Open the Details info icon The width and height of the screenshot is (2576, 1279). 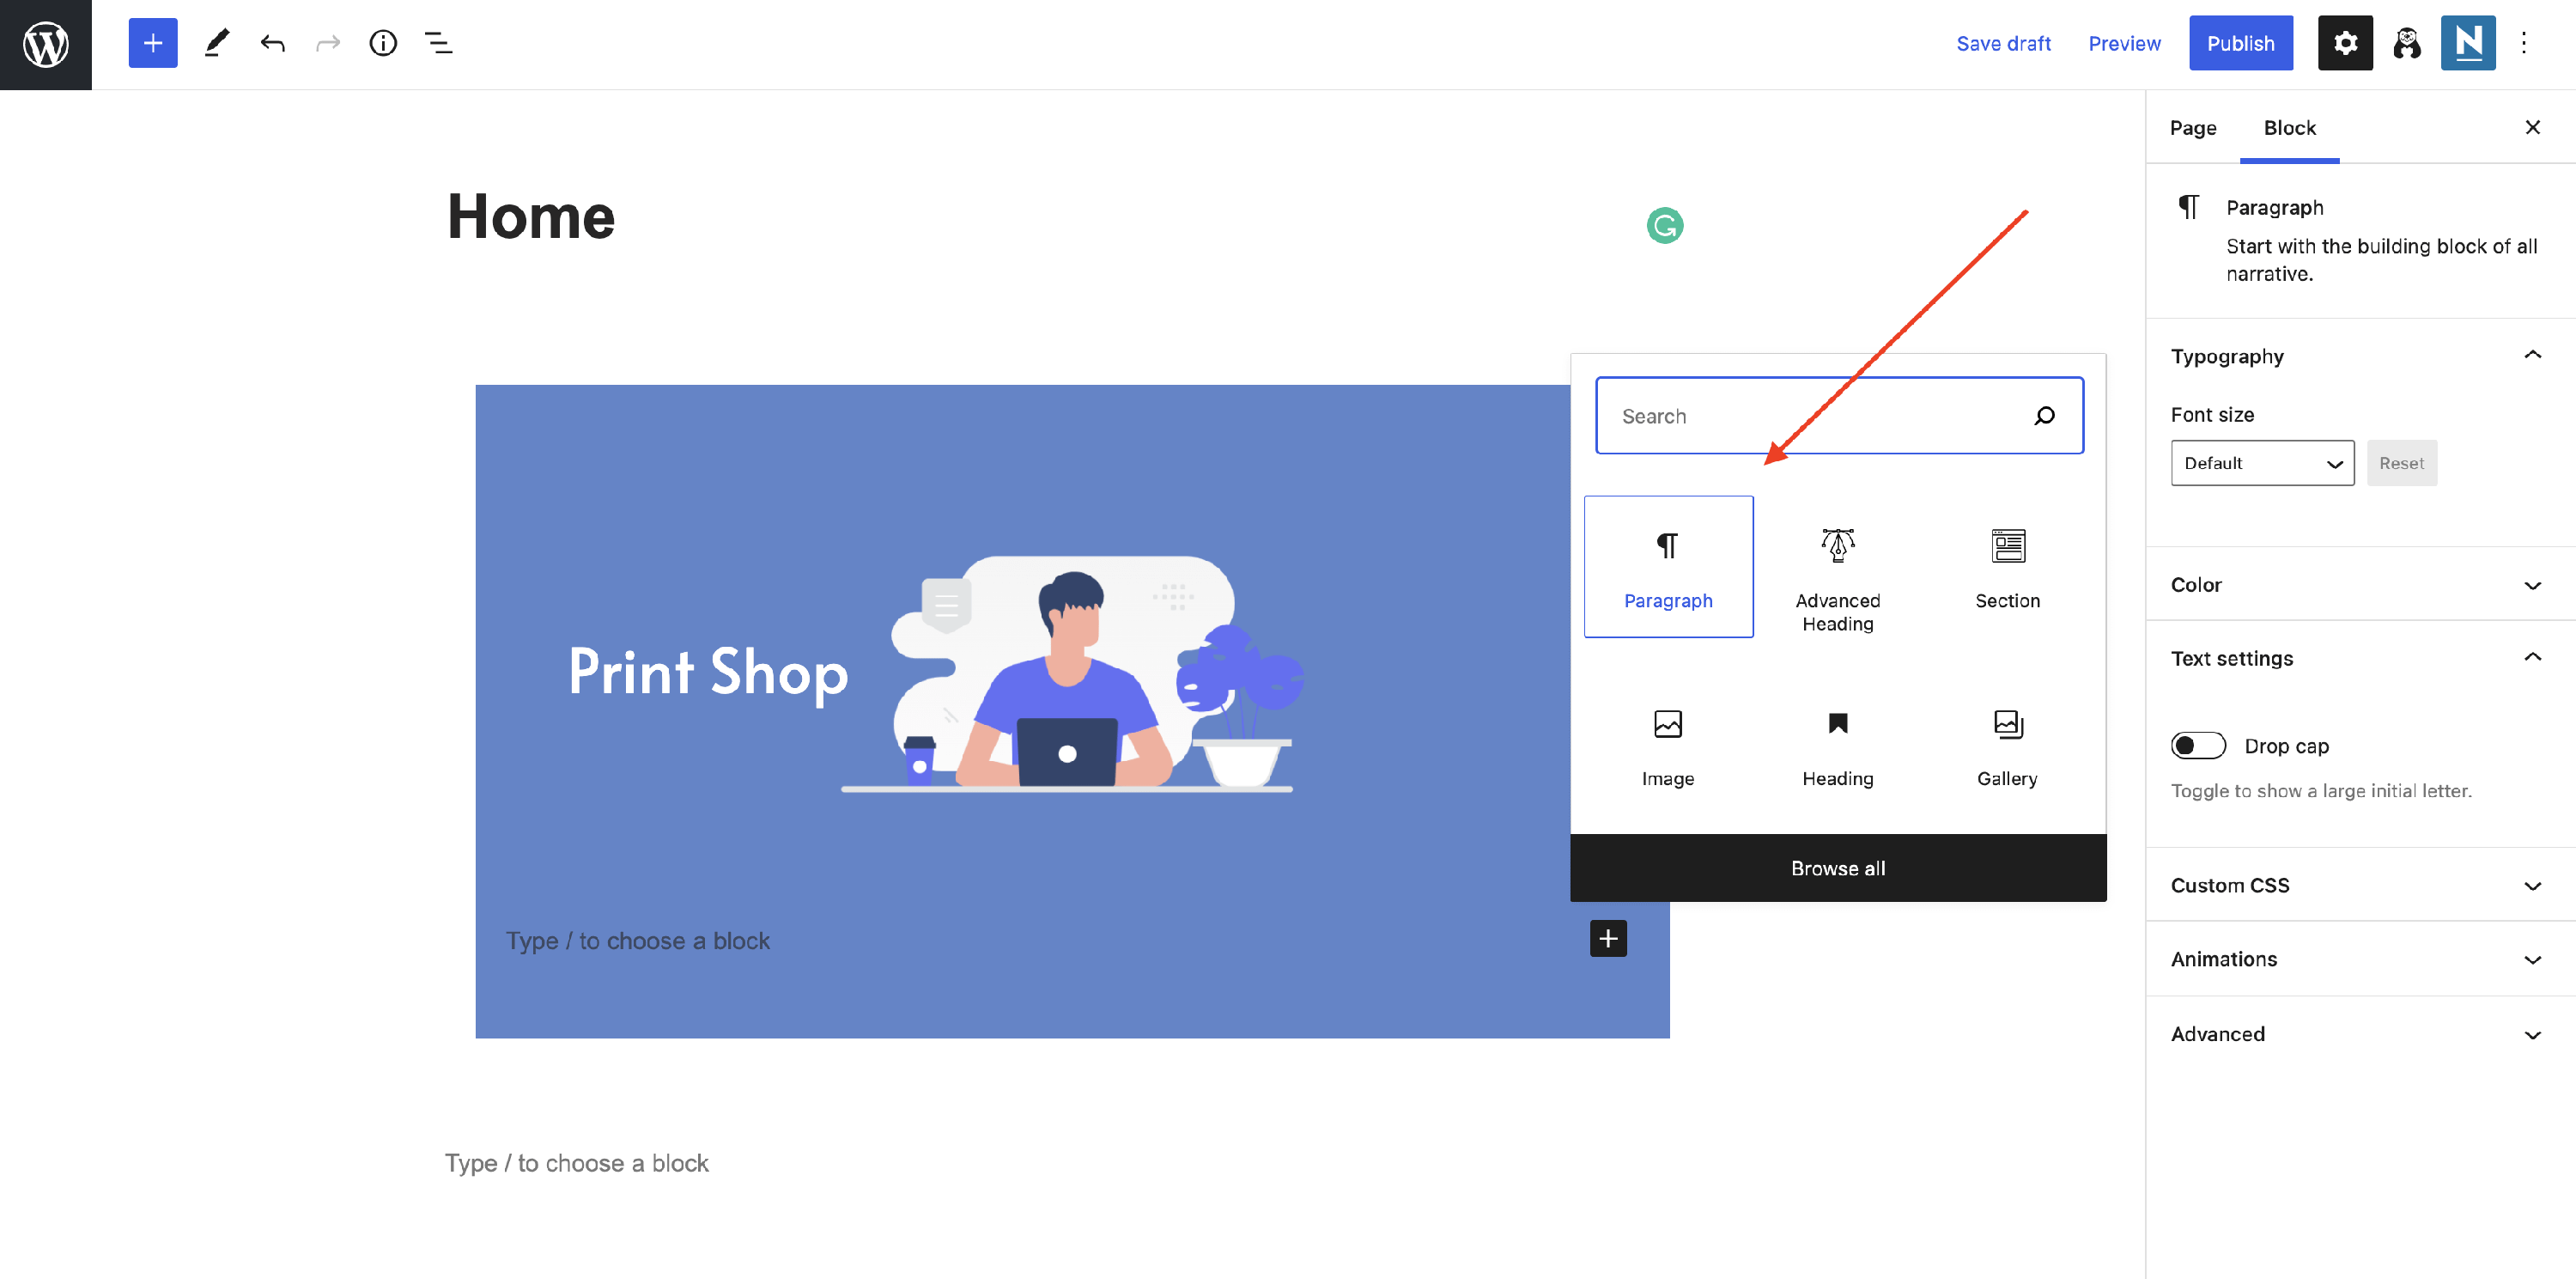[383, 43]
